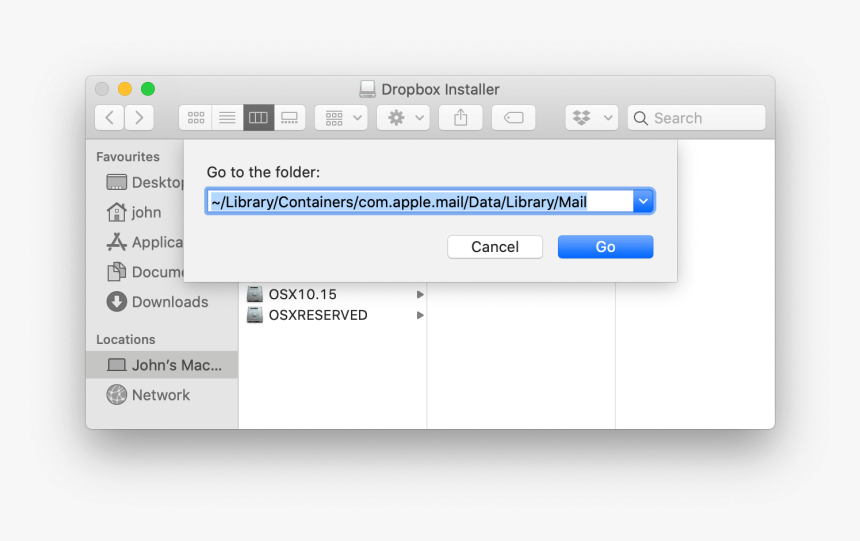This screenshot has height=541, width=860.
Task: Click the OSXRESERVED disk icon
Action: pyautogui.click(x=254, y=315)
